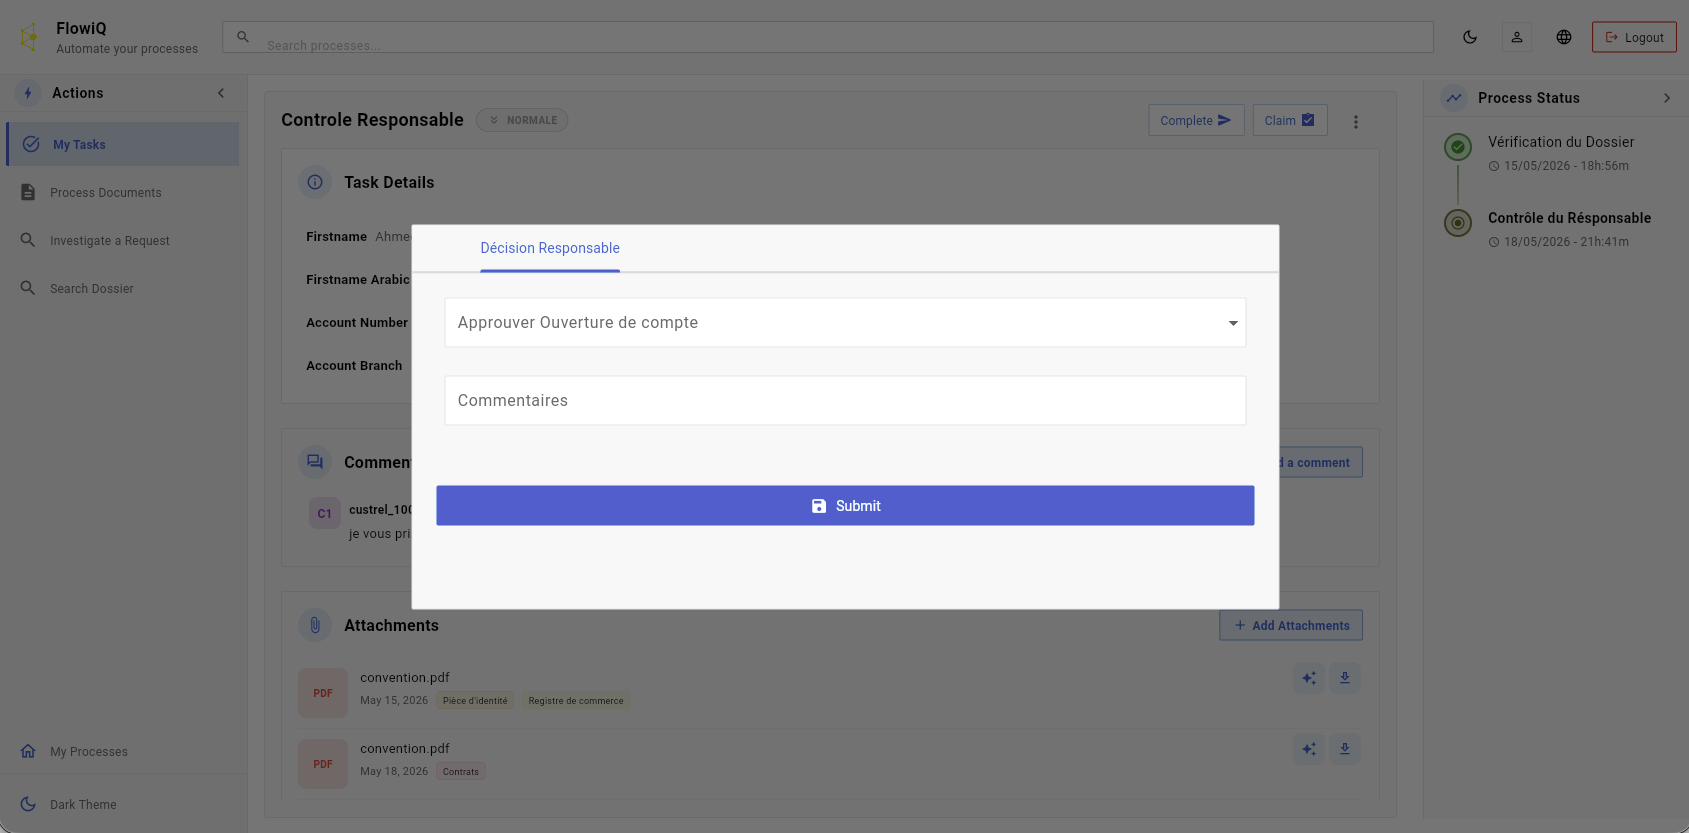1689x833 pixels.
Task: Run AI analysis on May 15 convention.pdf
Action: [x=1309, y=678]
